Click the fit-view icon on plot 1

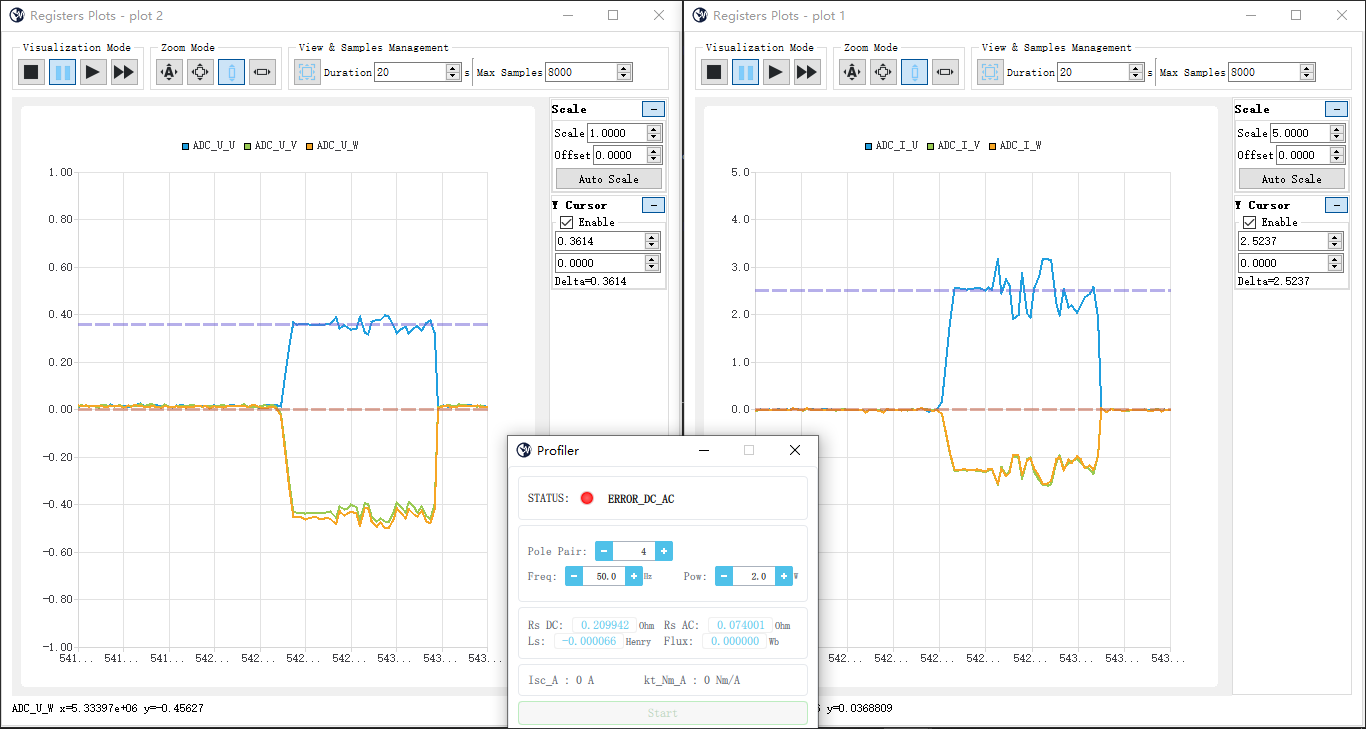990,71
